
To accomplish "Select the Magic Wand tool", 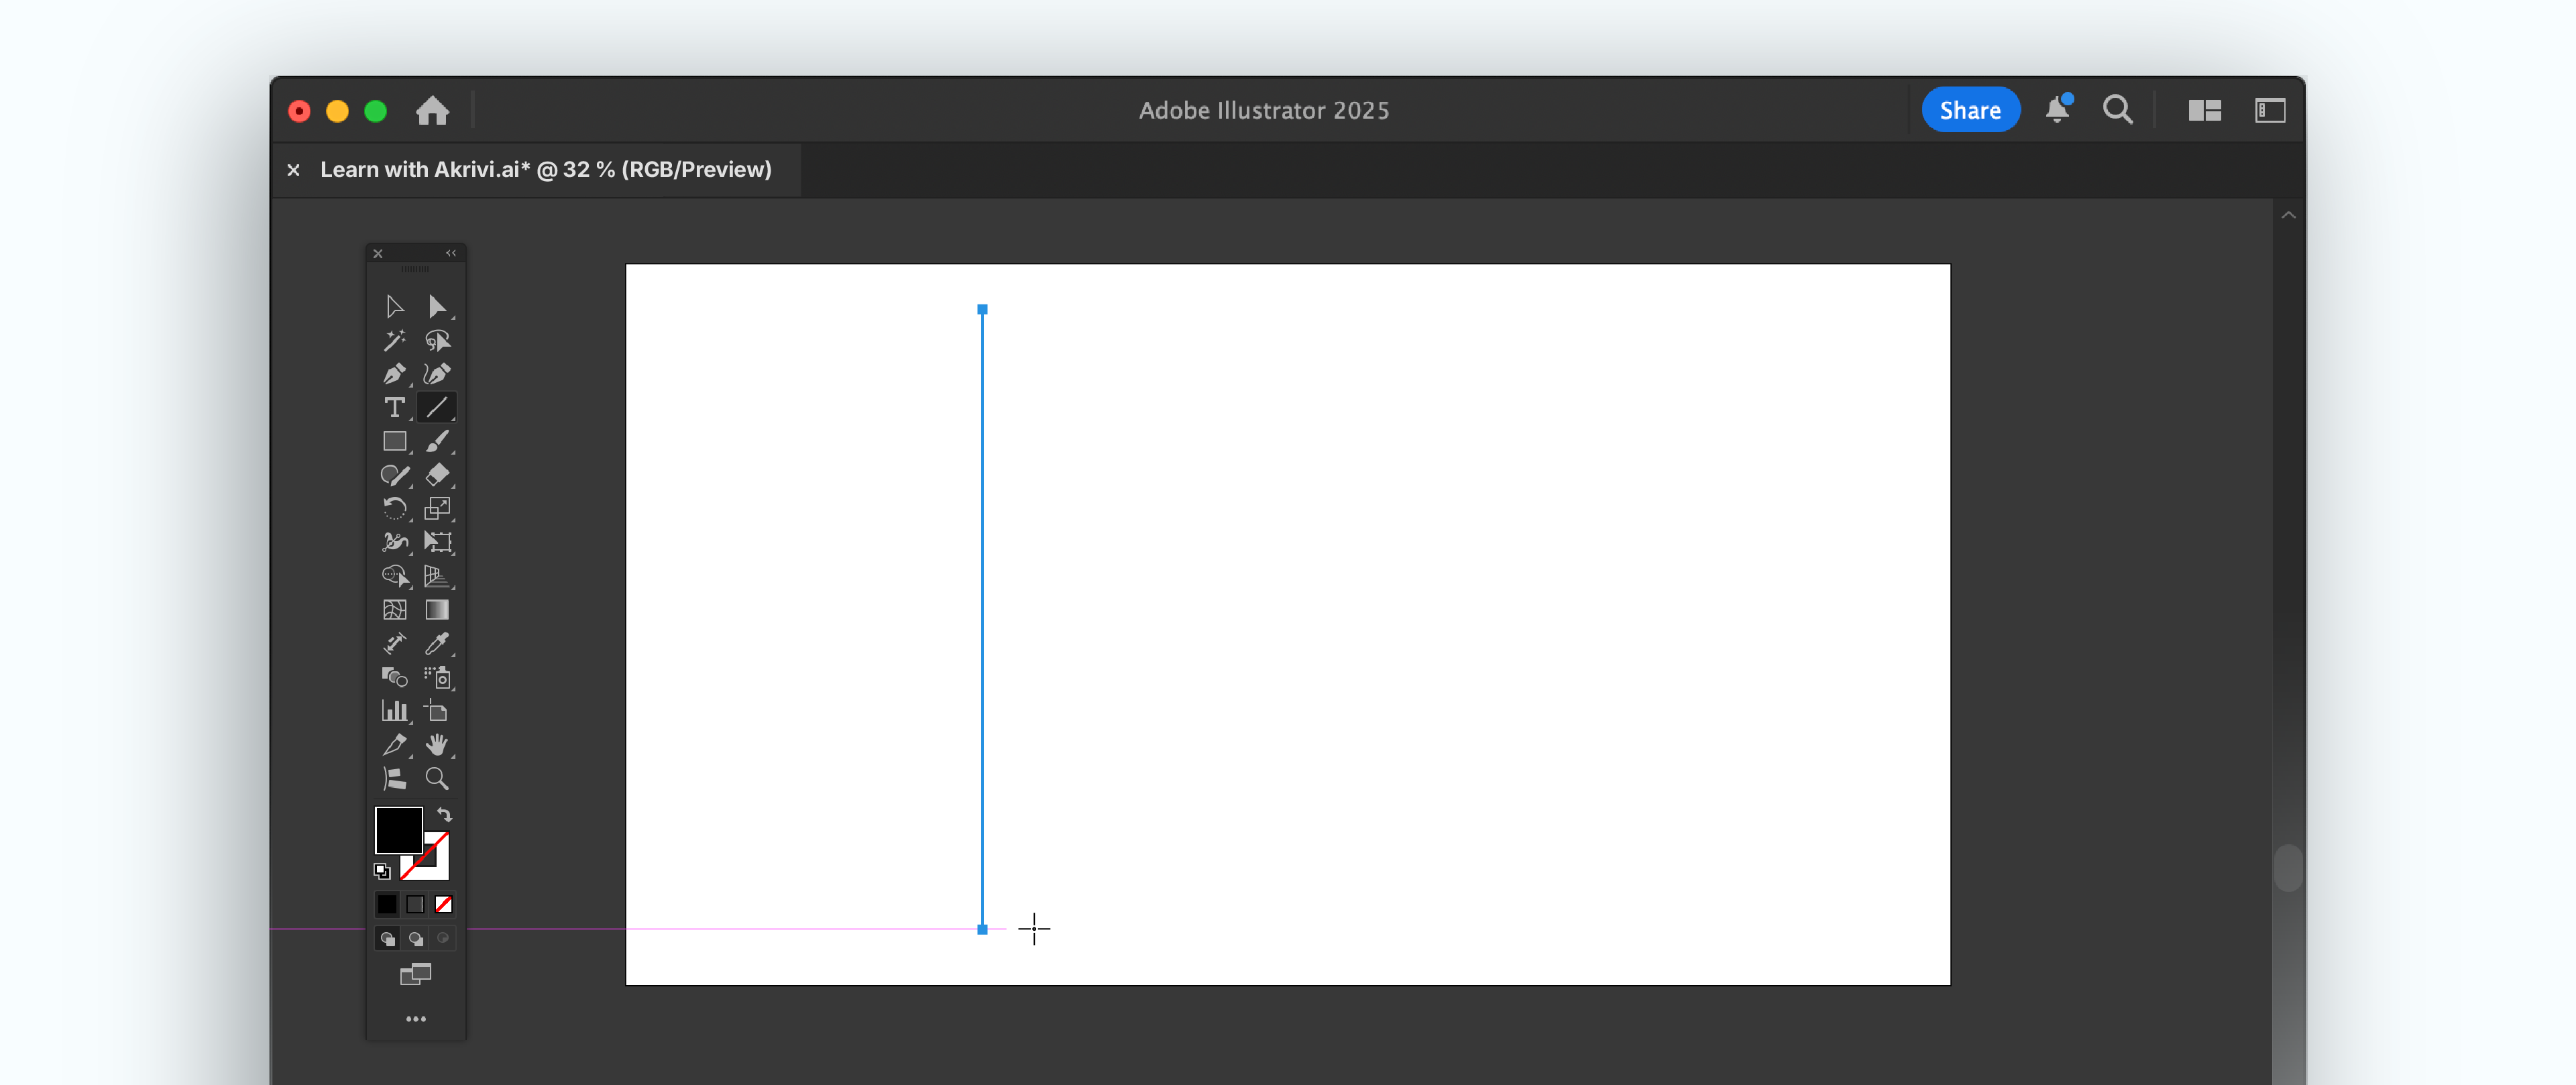I will tap(394, 341).
